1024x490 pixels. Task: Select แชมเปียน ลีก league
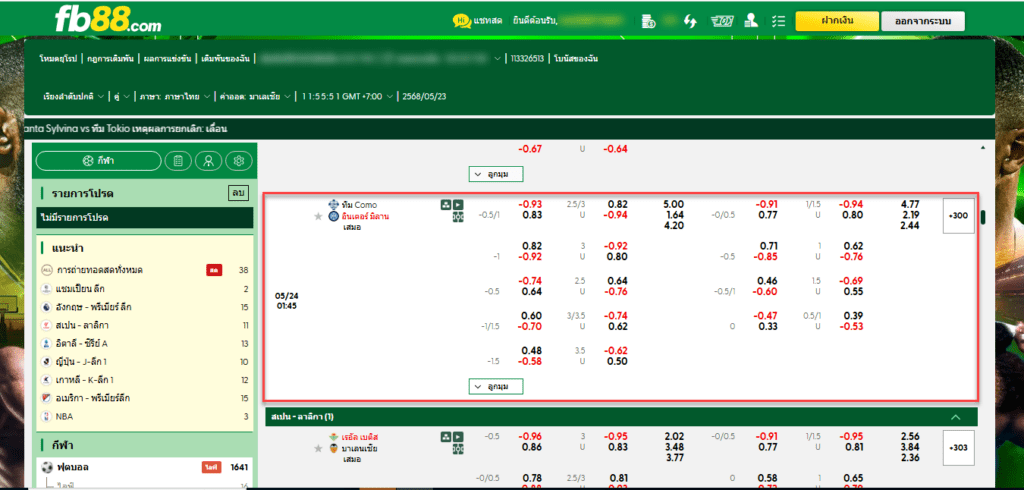(x=144, y=288)
